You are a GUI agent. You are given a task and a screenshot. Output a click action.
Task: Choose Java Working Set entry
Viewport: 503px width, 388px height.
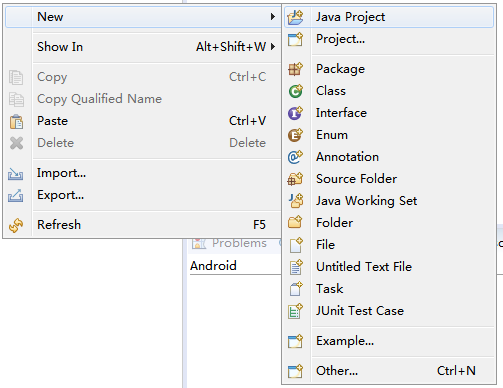tap(389, 201)
